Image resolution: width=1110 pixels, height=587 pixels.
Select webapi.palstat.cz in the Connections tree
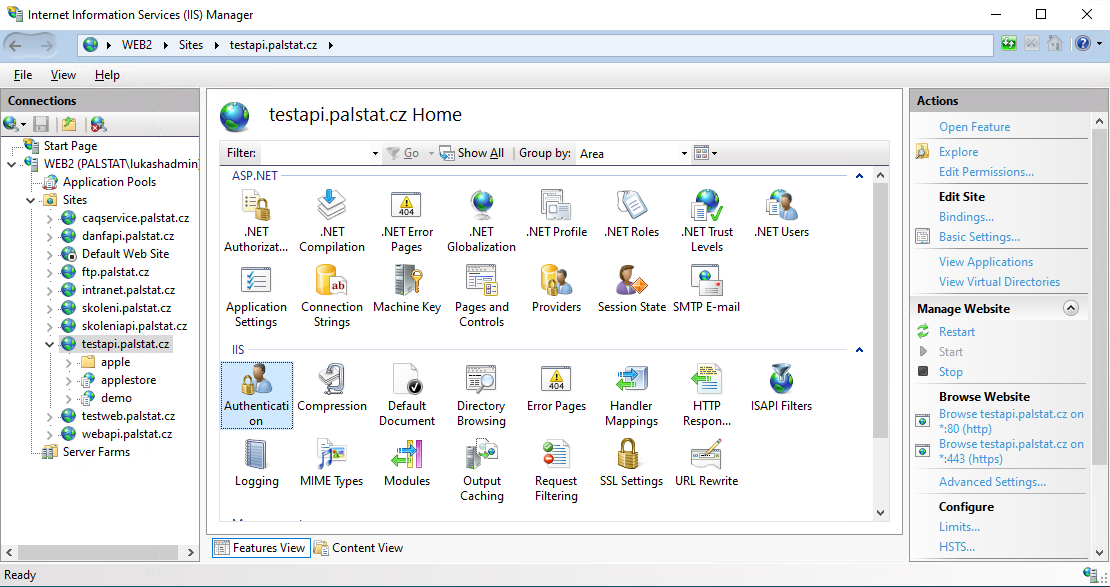[x=127, y=434]
